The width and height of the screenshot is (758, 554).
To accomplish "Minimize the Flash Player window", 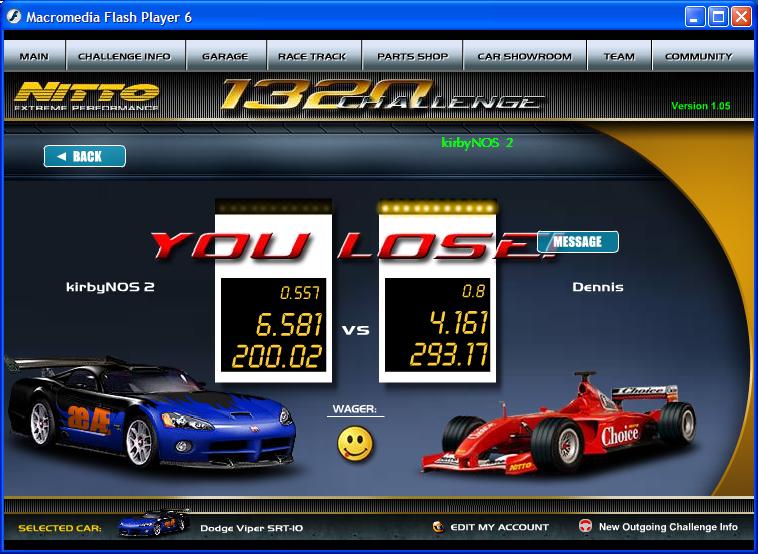I will [x=695, y=17].
